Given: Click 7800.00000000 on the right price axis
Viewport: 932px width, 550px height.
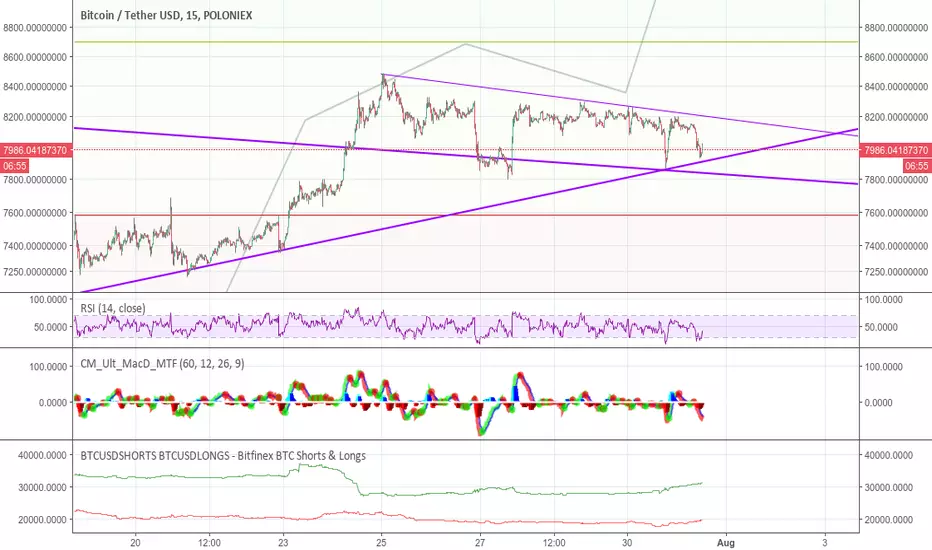Looking at the screenshot, I should [x=896, y=180].
